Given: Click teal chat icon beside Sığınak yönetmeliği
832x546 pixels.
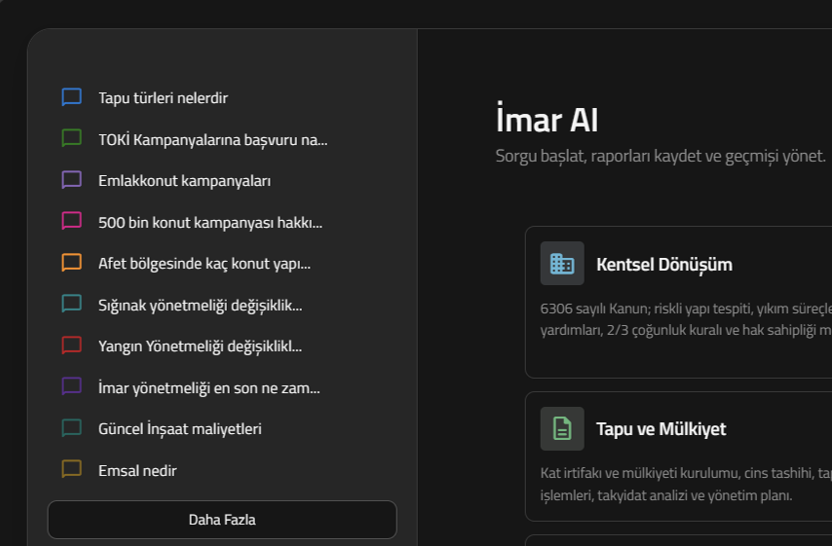Looking at the screenshot, I should pos(71,305).
